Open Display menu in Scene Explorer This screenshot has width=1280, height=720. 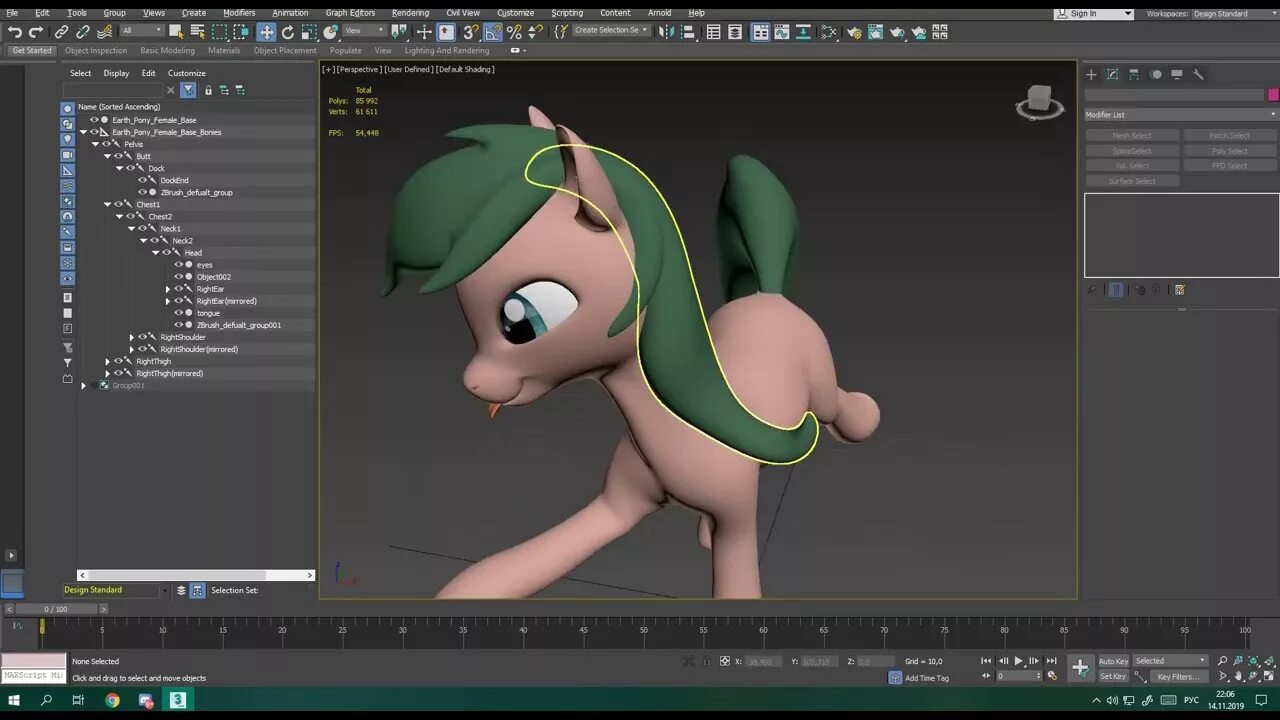pyautogui.click(x=116, y=73)
